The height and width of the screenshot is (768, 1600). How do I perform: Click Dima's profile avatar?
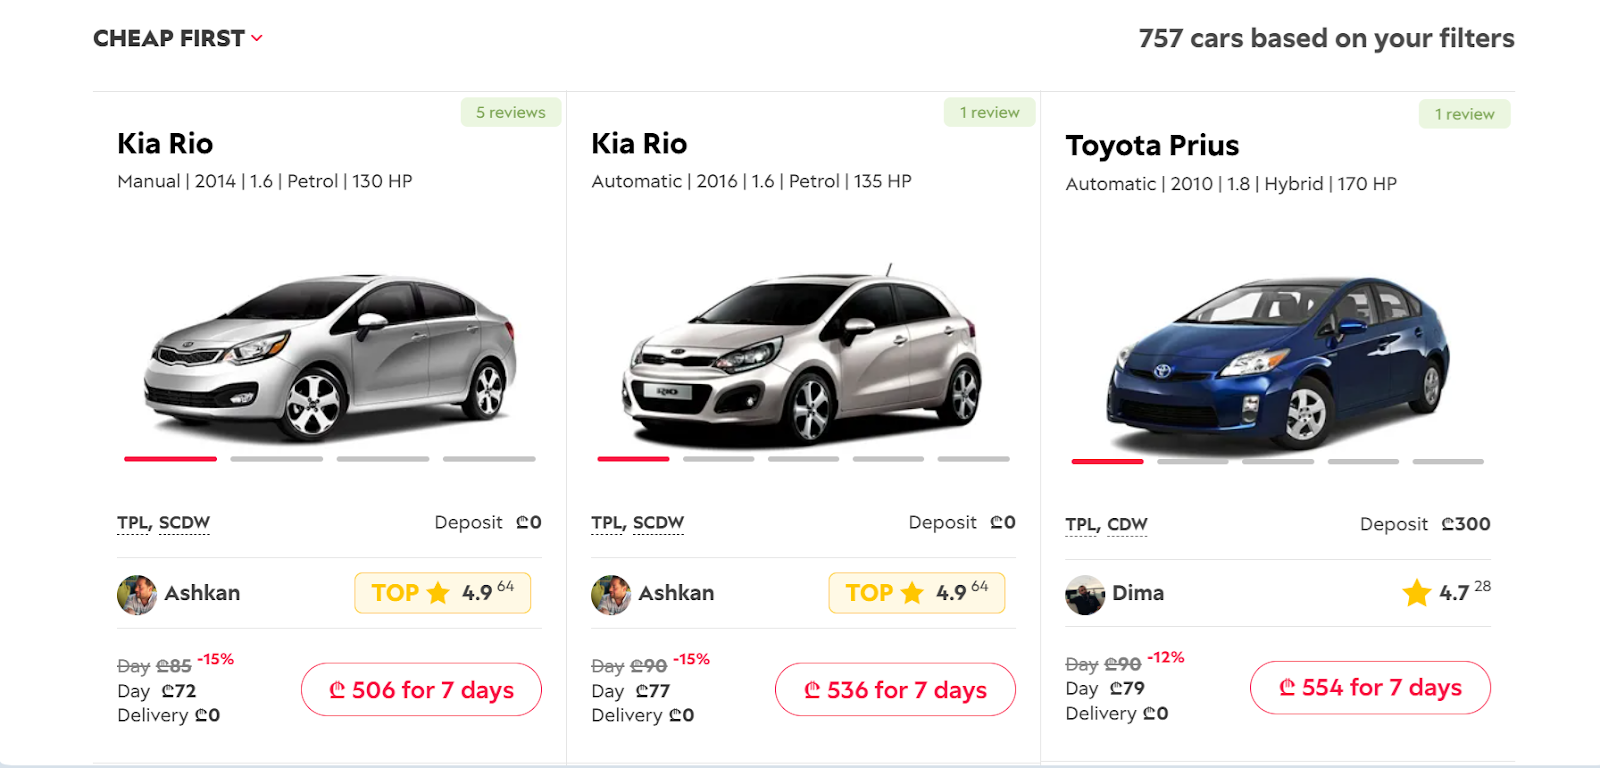click(x=1084, y=594)
